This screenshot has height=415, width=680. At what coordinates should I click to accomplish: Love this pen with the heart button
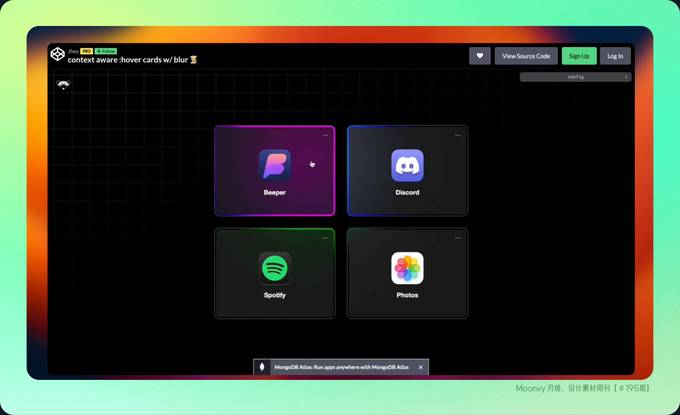click(480, 56)
